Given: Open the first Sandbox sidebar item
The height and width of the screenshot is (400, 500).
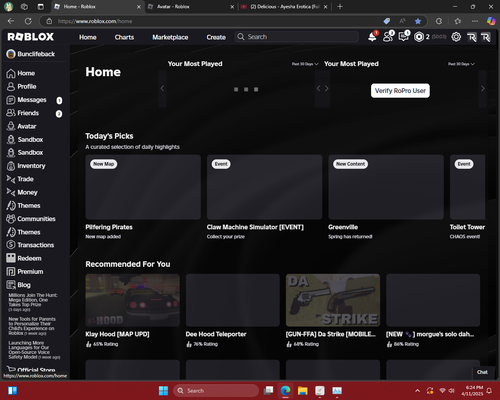Looking at the screenshot, I should (25, 140).
